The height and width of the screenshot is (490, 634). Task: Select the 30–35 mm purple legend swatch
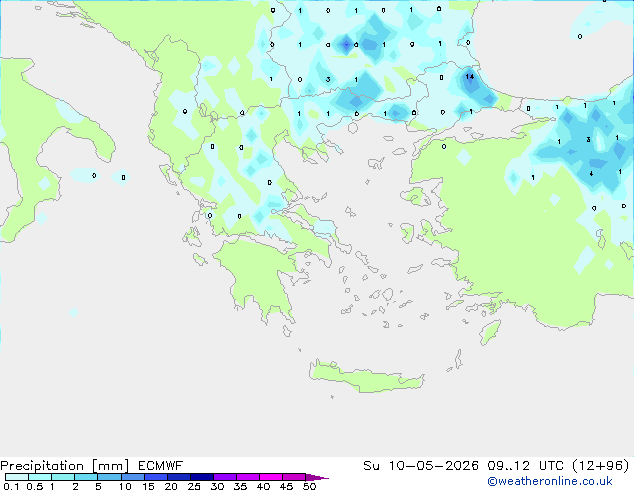pos(225,477)
